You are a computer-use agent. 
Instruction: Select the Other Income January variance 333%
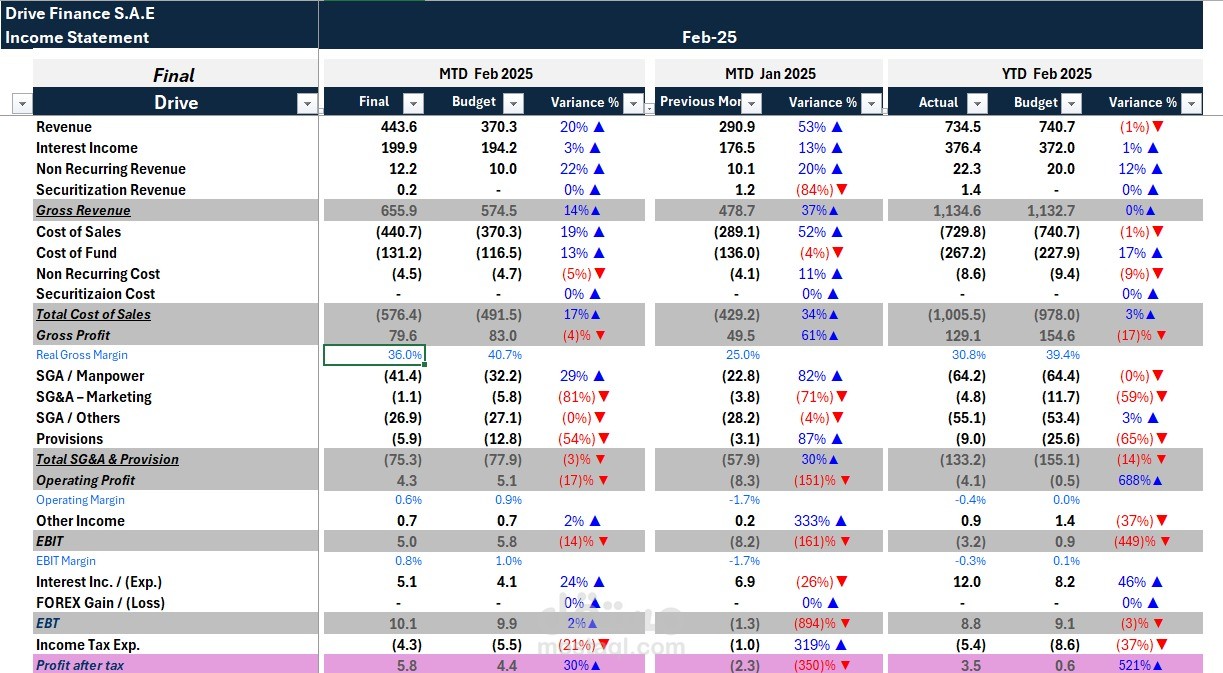(x=822, y=521)
